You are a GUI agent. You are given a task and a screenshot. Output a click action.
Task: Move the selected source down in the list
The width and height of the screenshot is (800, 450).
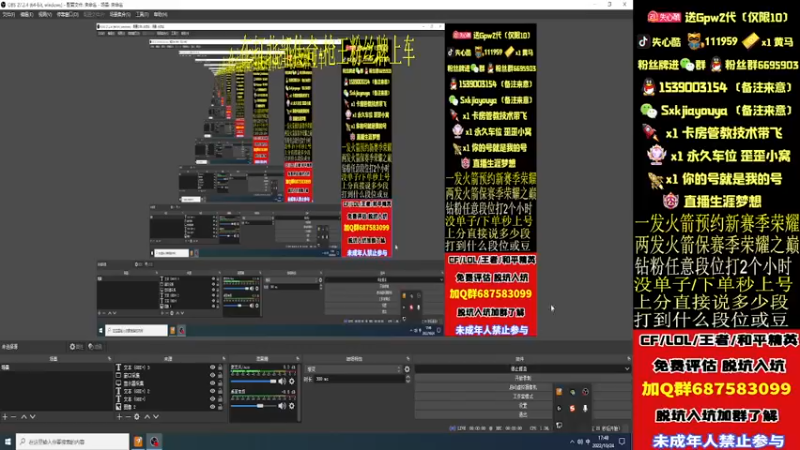coord(156,417)
